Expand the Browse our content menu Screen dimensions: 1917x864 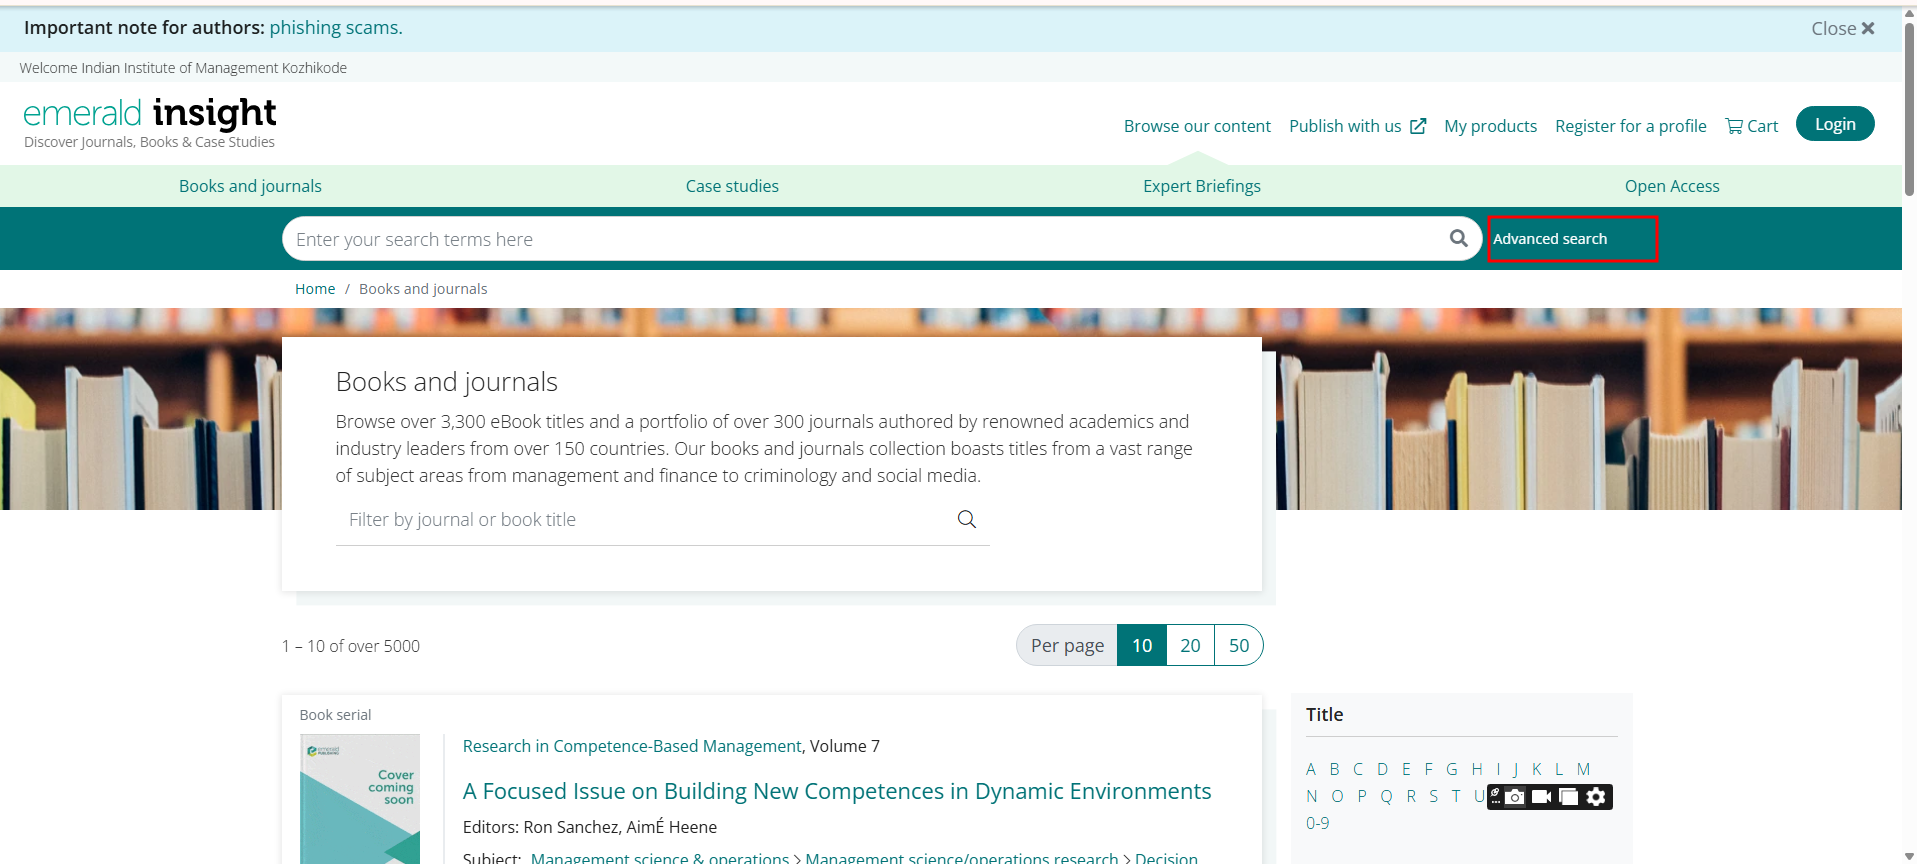tap(1197, 126)
